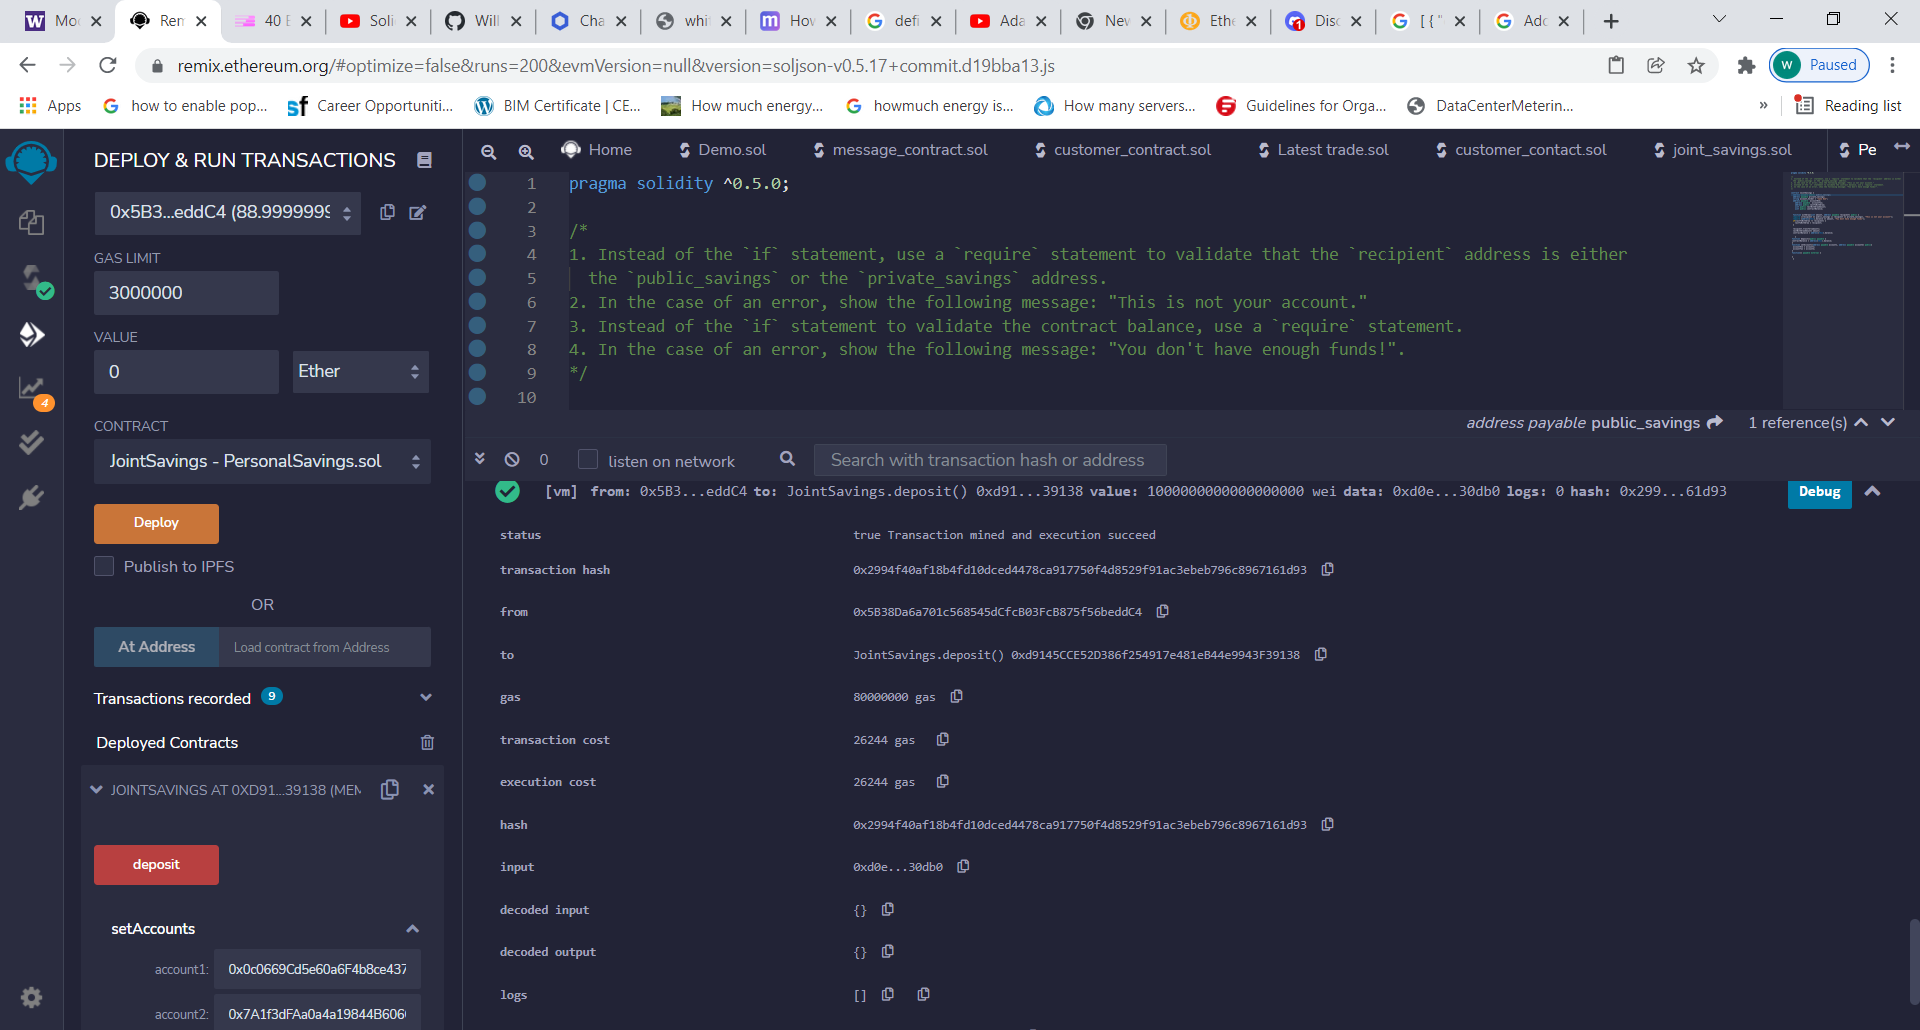Screen dimensions: 1920x1030
Task: Enable Publish to IPFS checkbox
Action: click(x=104, y=566)
